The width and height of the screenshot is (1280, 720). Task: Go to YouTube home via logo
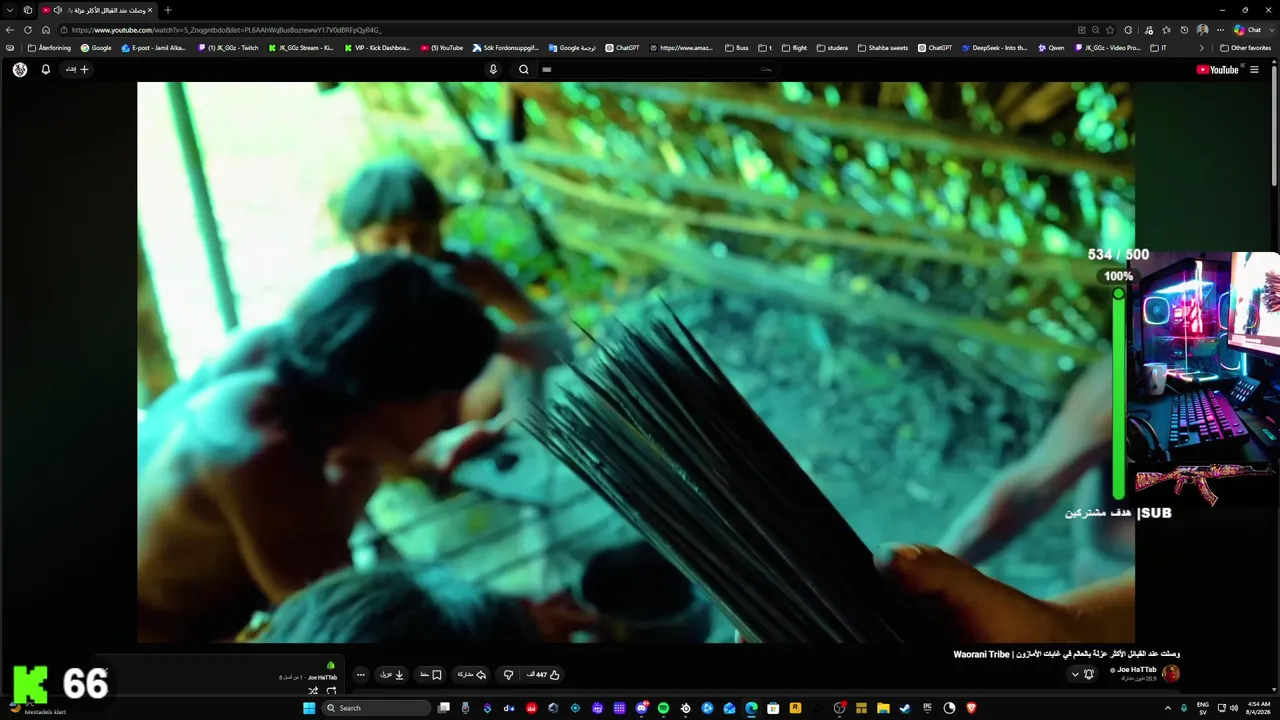pyautogui.click(x=1217, y=69)
